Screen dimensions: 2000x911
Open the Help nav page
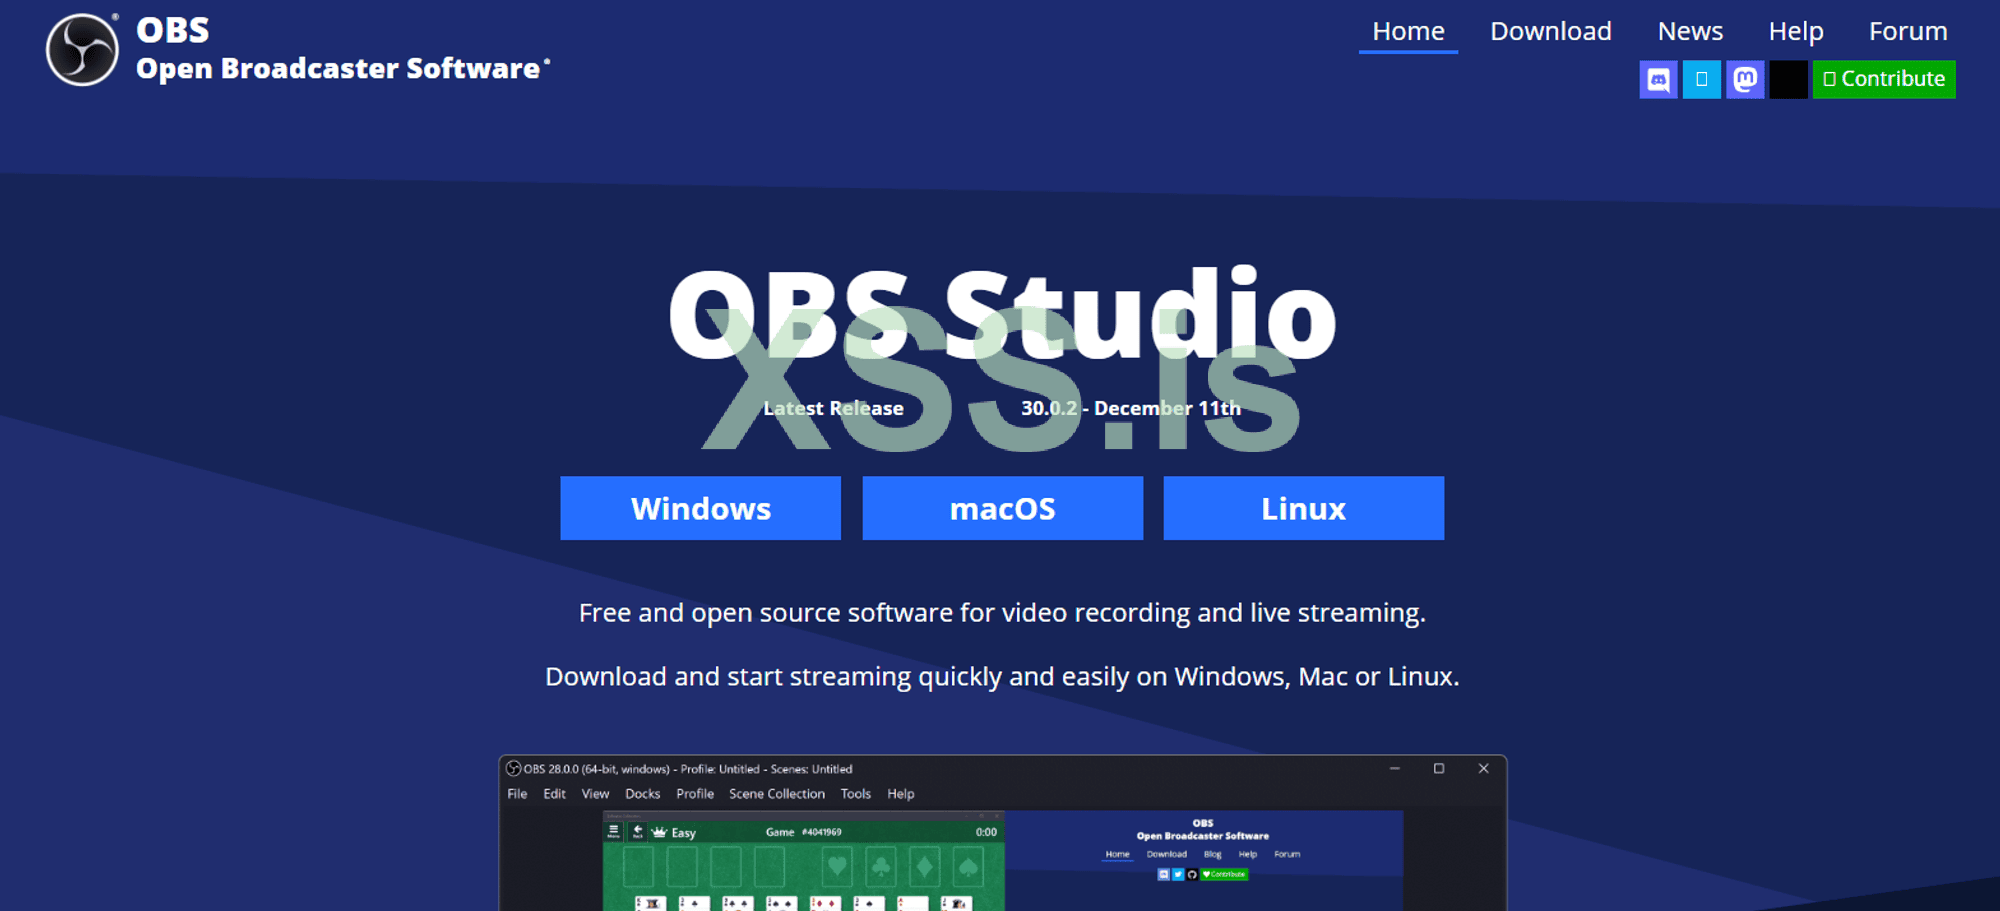pos(1796,31)
